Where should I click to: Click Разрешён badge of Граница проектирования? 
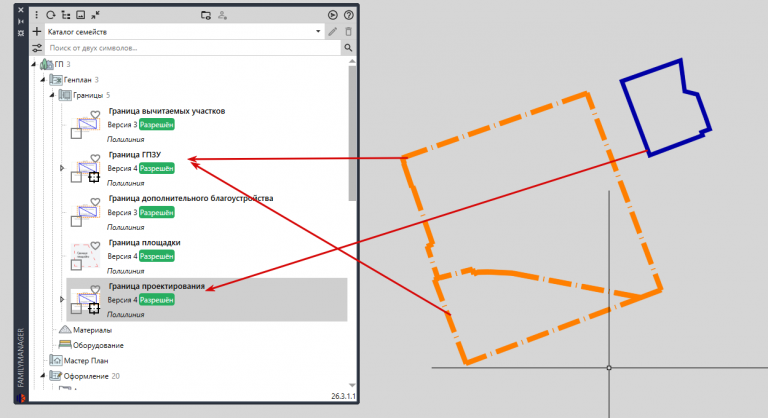pos(157,299)
